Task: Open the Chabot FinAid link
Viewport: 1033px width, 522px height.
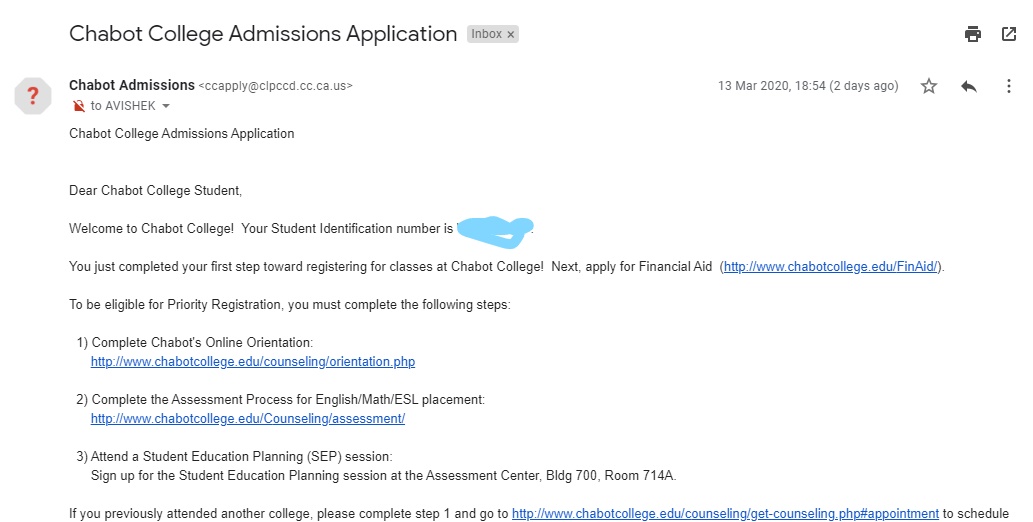Action: (x=831, y=267)
